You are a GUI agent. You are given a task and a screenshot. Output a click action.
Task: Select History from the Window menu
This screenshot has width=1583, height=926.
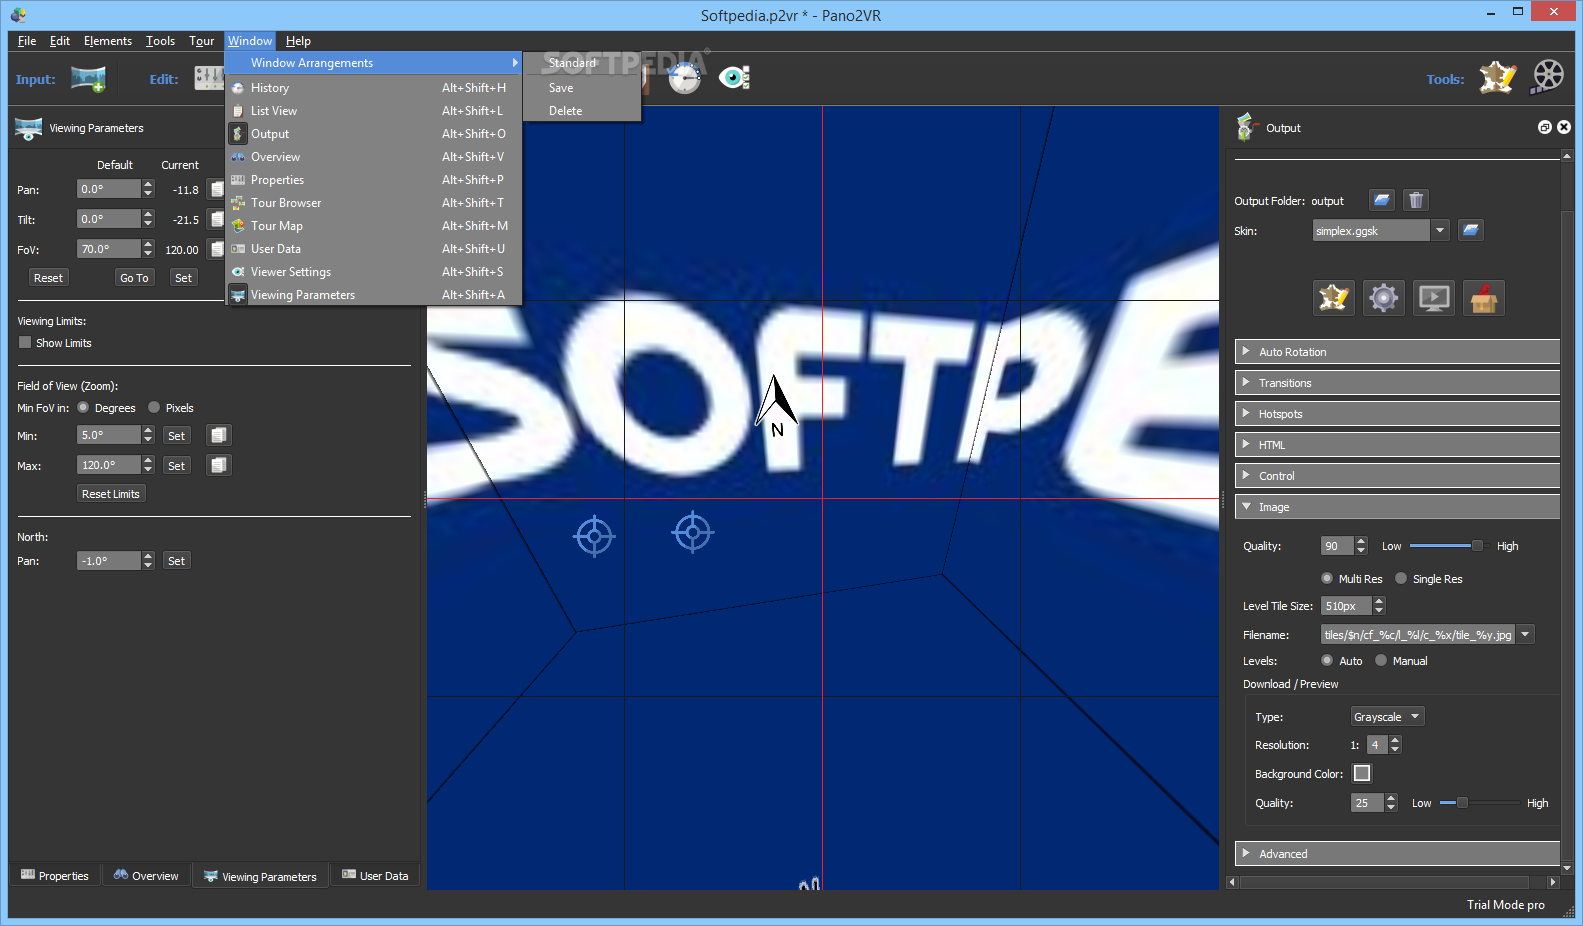click(374, 88)
